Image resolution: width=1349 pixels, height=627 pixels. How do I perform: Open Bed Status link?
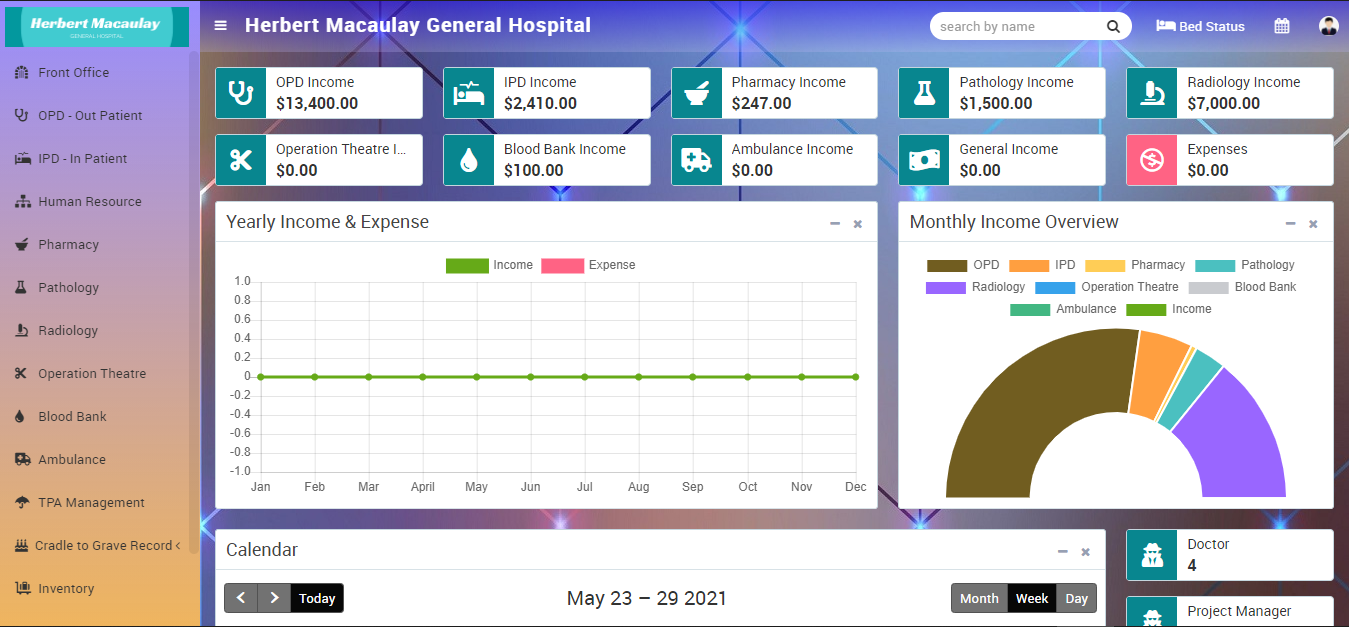tap(1200, 27)
